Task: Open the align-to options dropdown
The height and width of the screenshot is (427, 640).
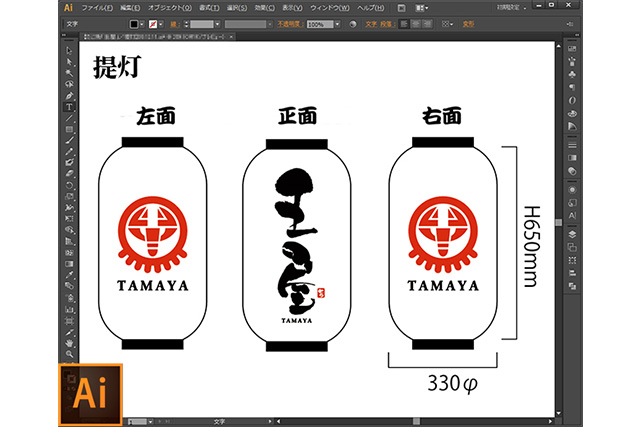Action: pos(448,24)
